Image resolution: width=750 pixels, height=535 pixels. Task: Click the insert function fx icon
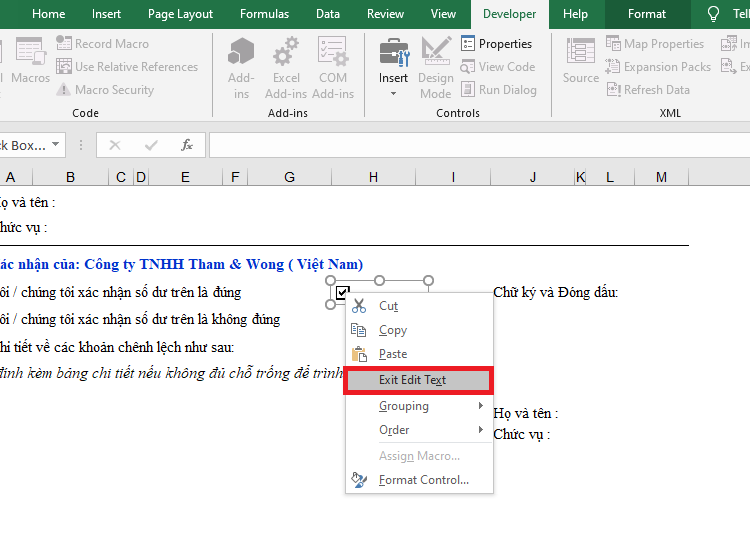[x=187, y=146]
